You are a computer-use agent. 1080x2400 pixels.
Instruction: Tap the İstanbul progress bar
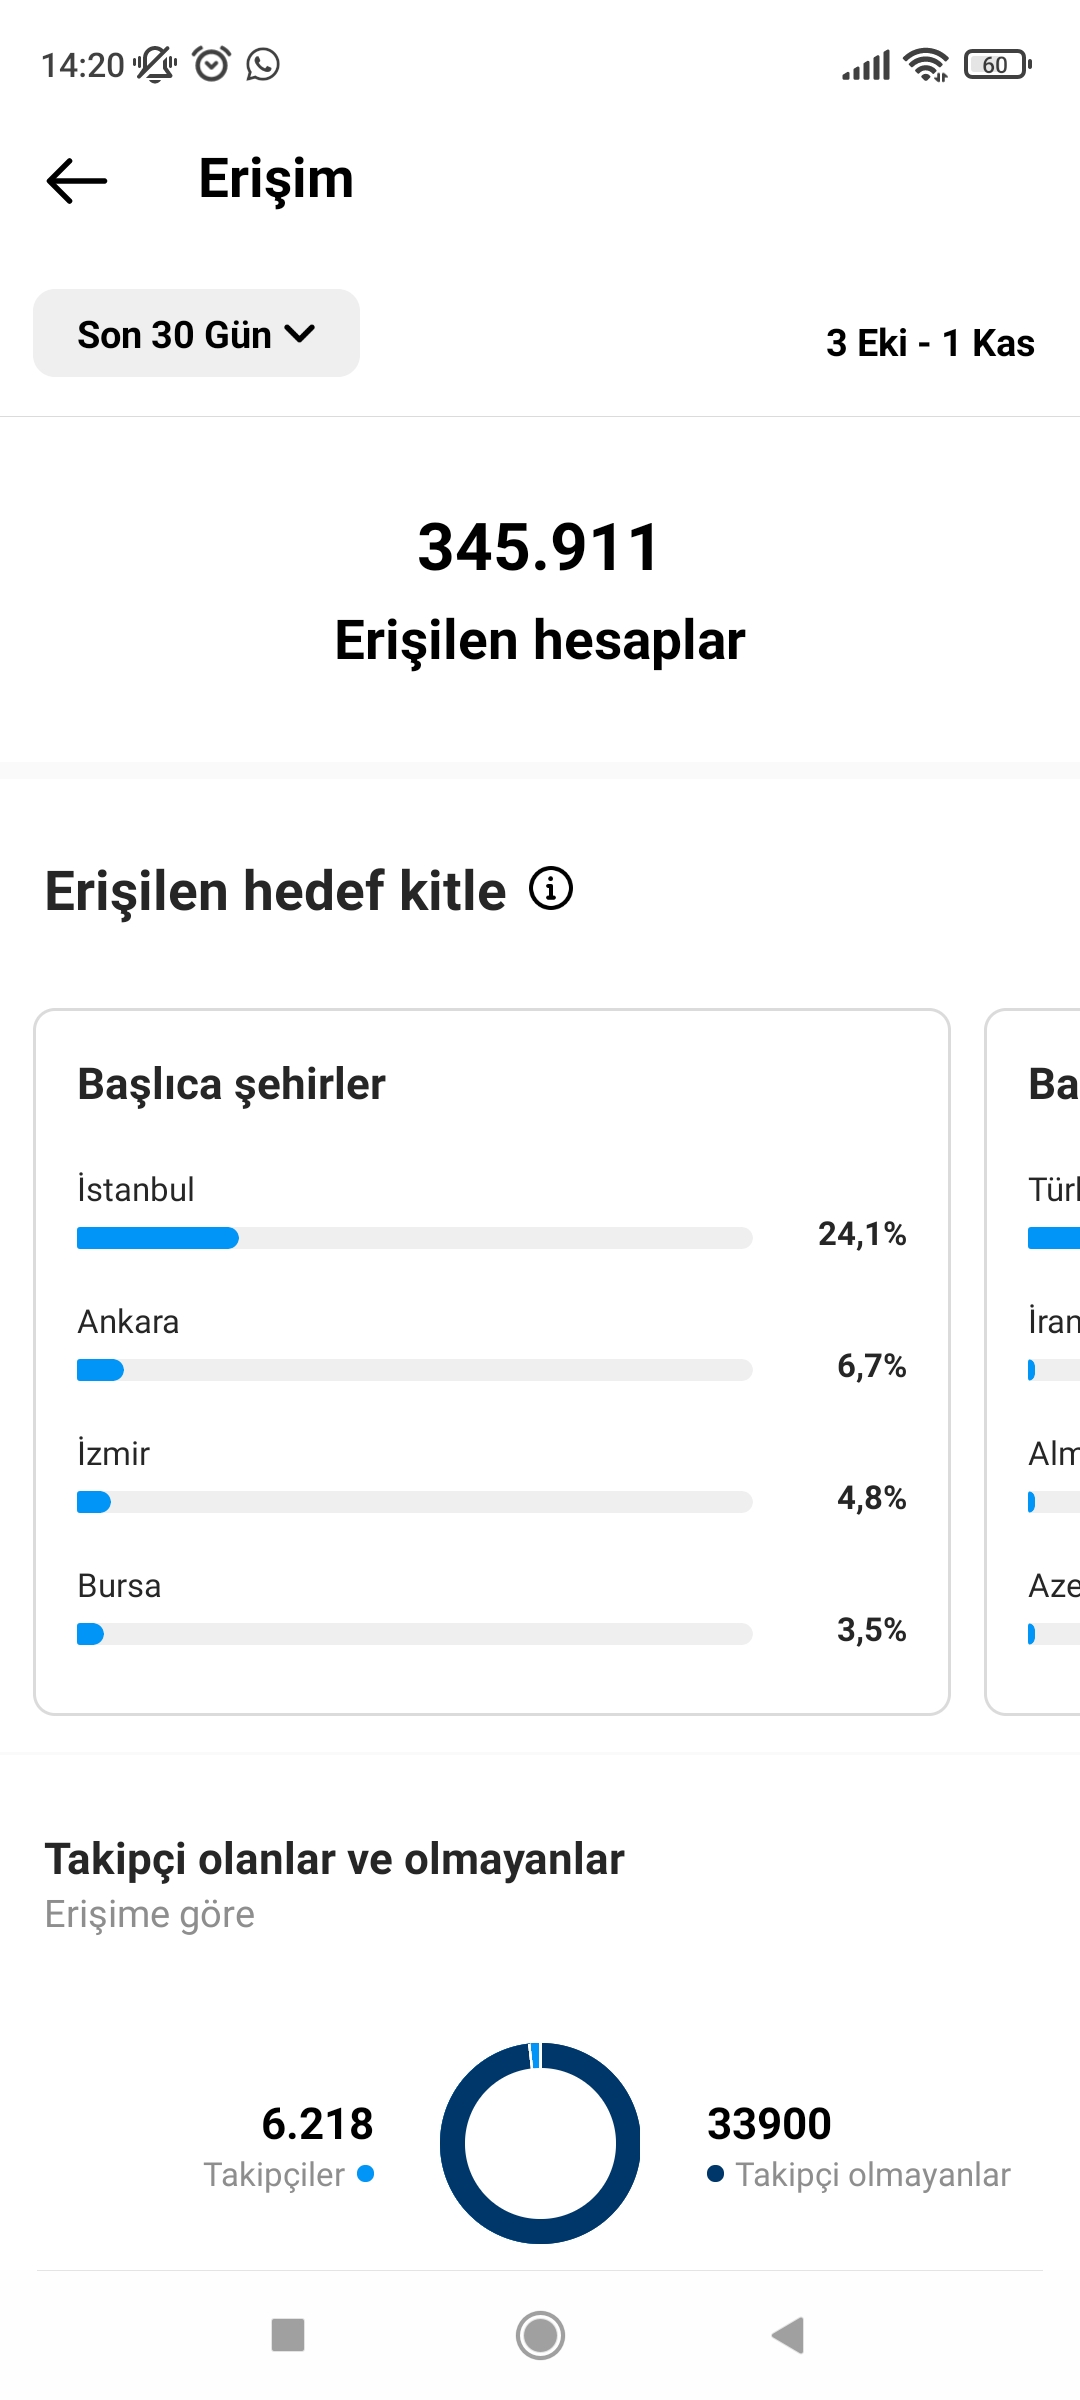415,1238
